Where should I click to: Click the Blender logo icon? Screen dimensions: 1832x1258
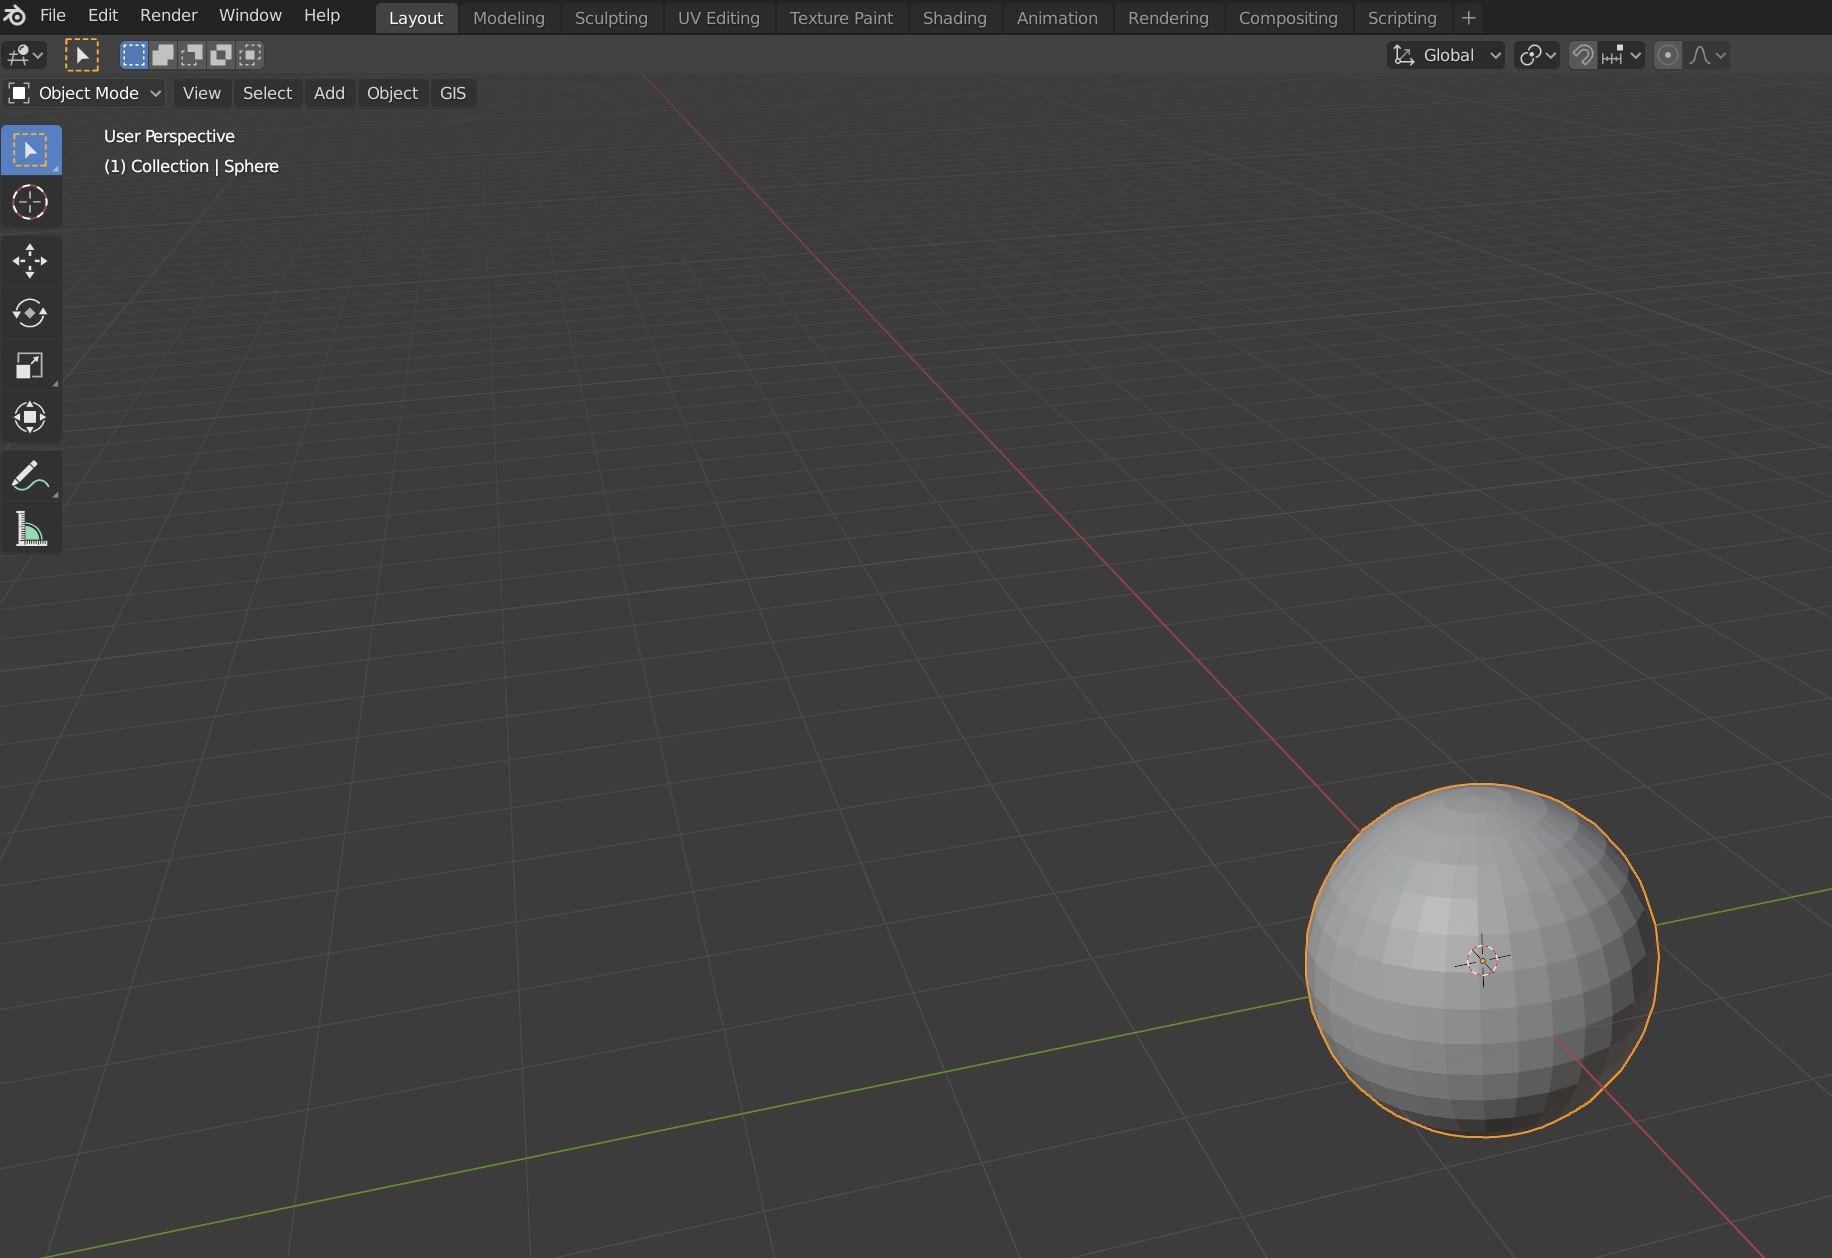[x=15, y=16]
